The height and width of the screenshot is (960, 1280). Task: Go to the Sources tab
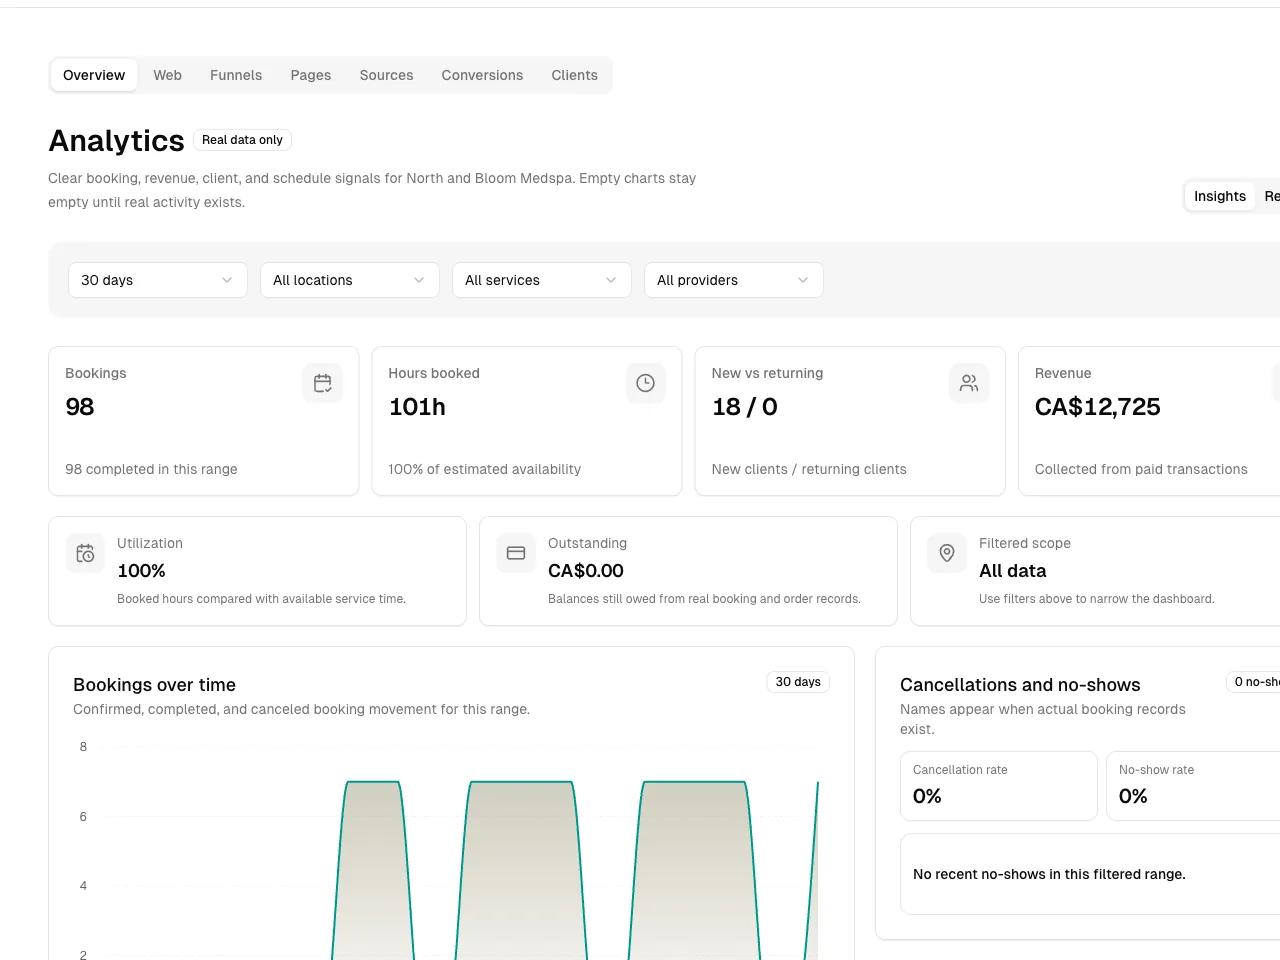click(386, 75)
